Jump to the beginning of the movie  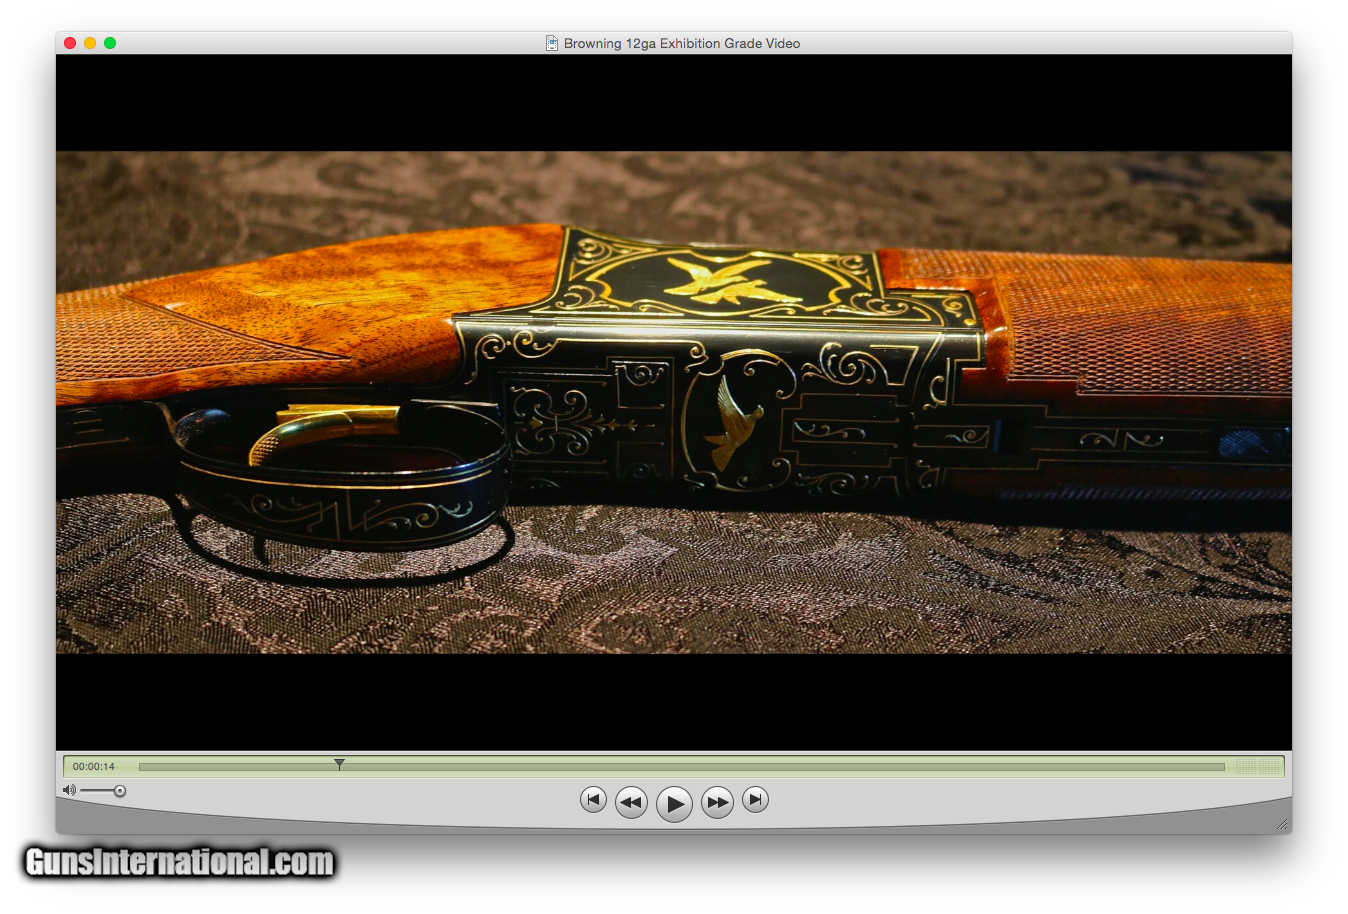(x=593, y=800)
